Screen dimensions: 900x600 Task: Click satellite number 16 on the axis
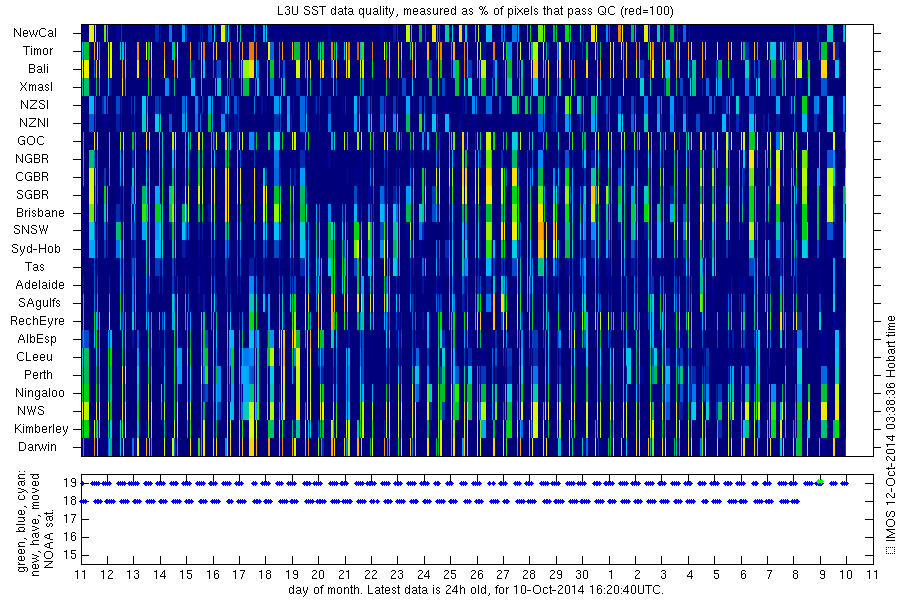70,537
